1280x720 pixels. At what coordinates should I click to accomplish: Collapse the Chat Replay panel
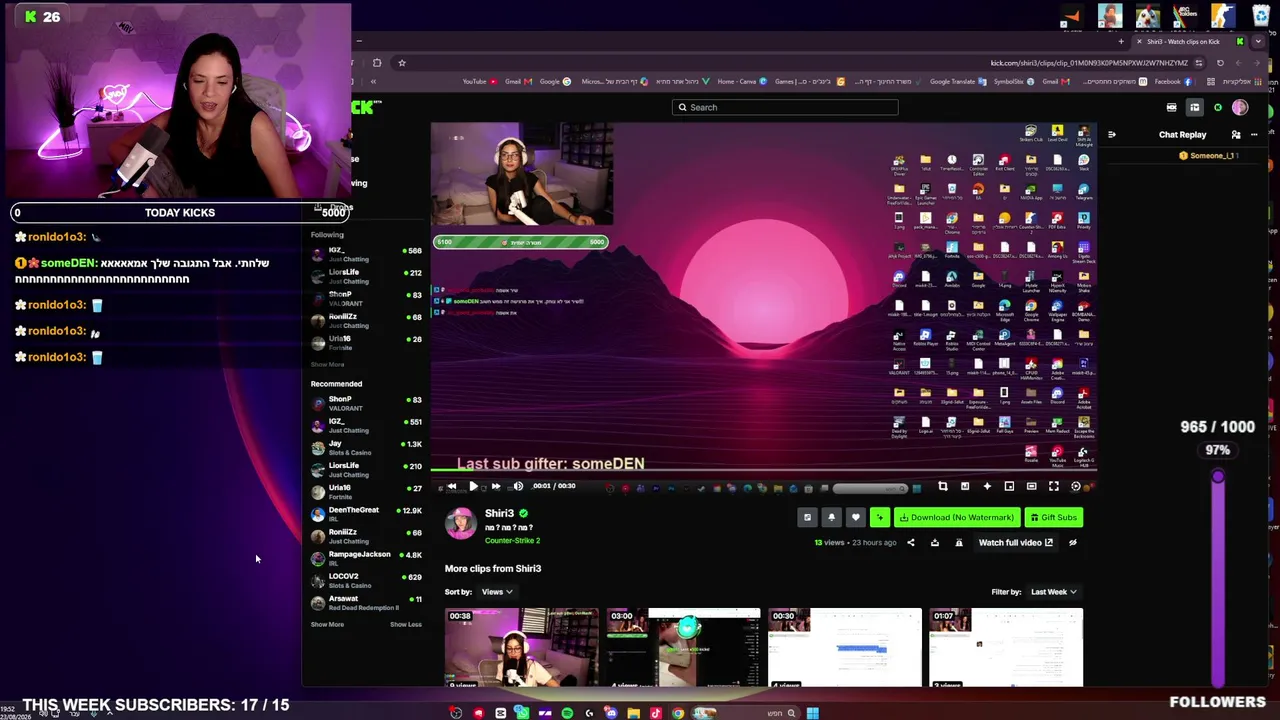pyautogui.click(x=1112, y=135)
